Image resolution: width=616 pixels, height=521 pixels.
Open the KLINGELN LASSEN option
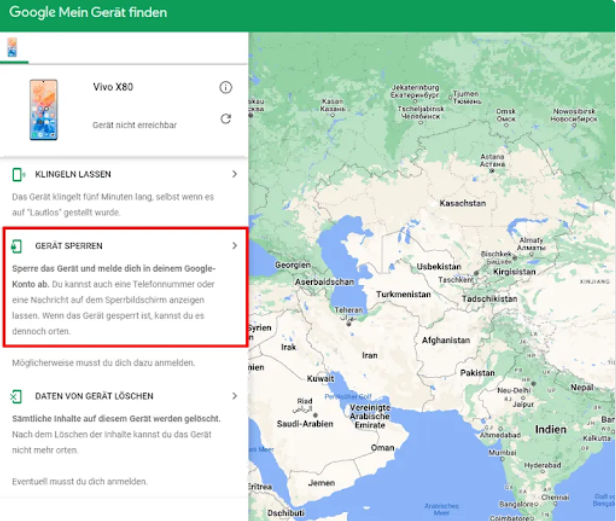tap(73, 174)
